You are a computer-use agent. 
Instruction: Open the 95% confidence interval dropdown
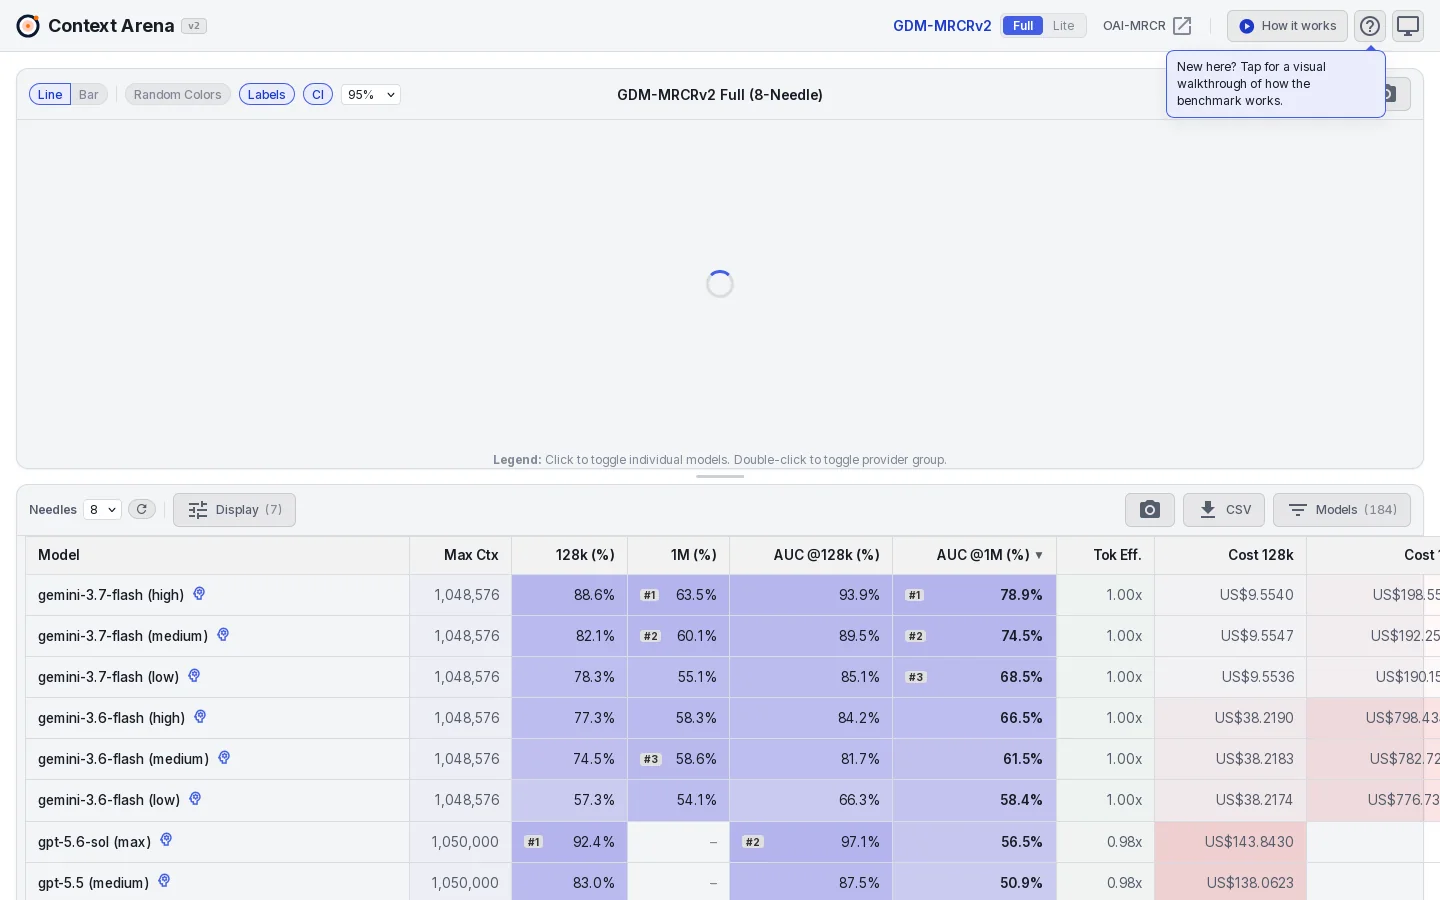click(x=371, y=95)
